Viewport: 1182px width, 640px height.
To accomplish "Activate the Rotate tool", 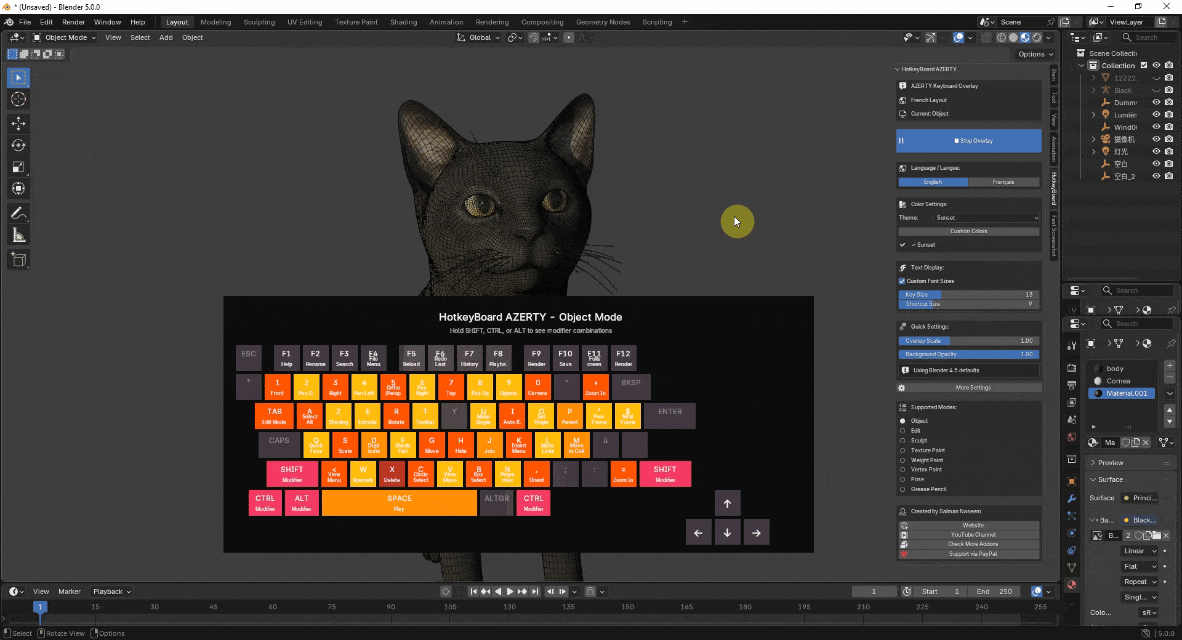I will [19, 145].
